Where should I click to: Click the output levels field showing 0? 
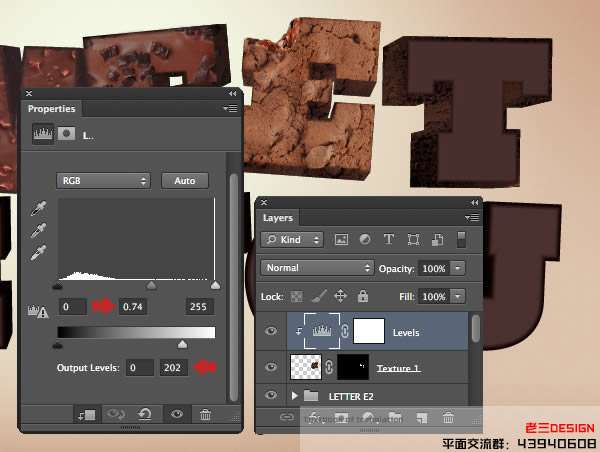click(x=140, y=368)
